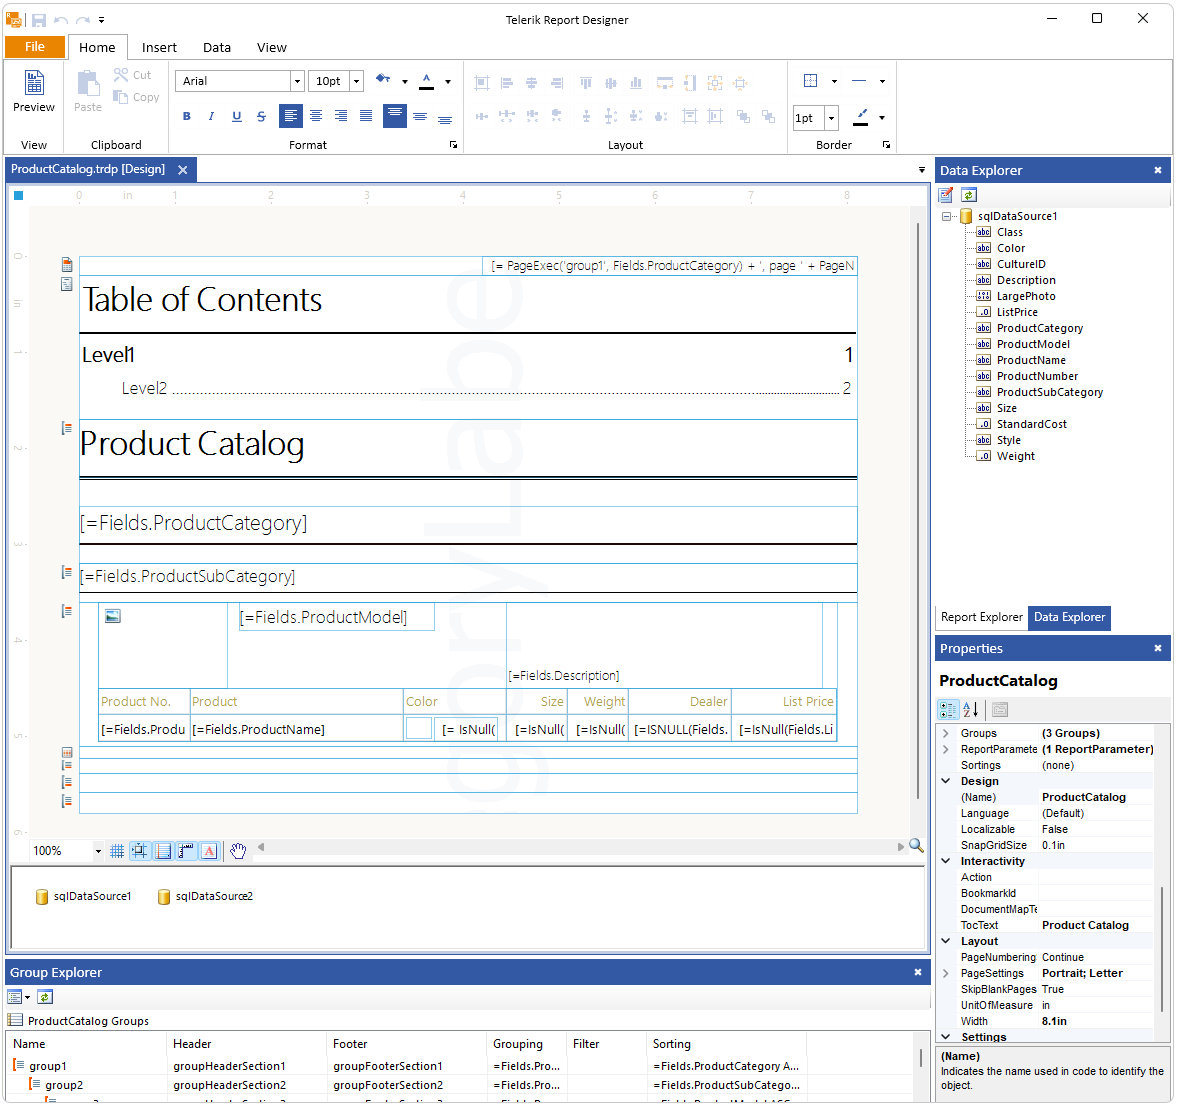
Task: Apply strikethrough formatting
Action: (261, 116)
